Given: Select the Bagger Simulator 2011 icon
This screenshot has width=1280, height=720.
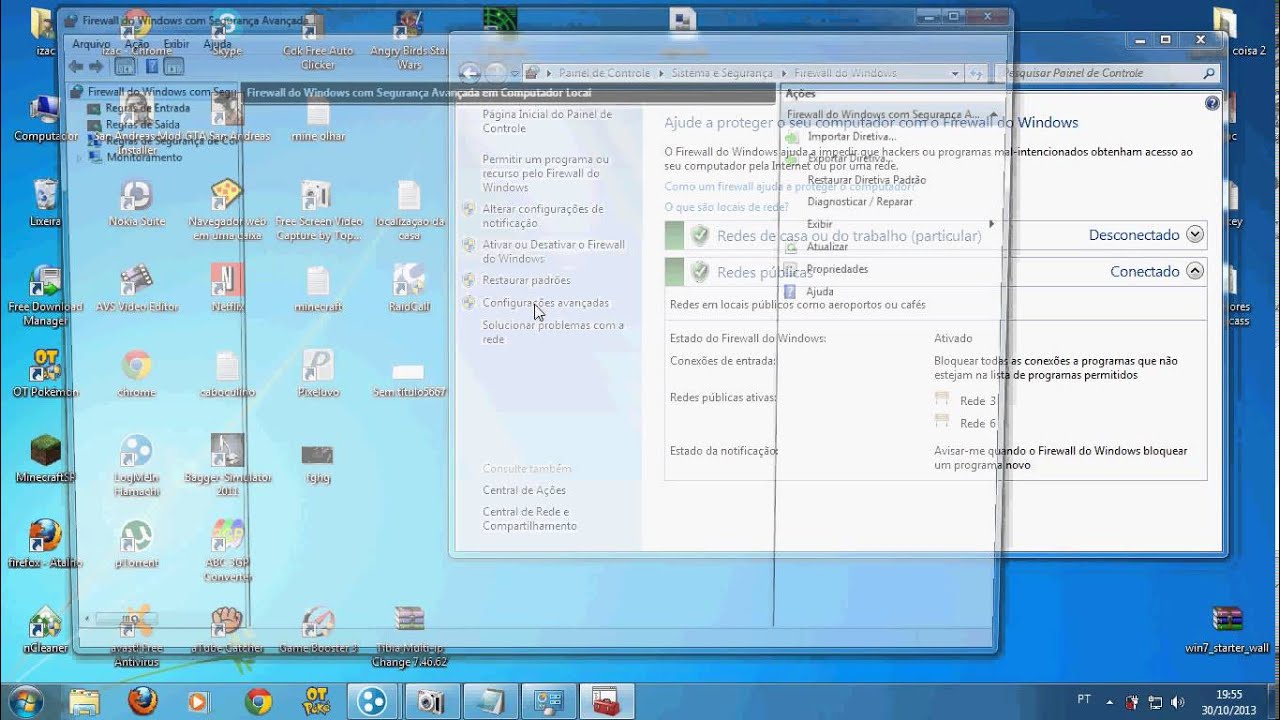Looking at the screenshot, I should click(227, 465).
